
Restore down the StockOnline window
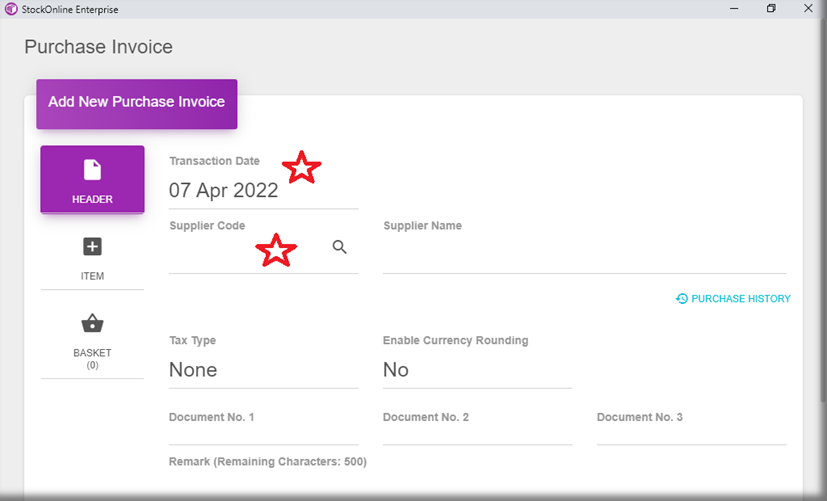point(771,8)
